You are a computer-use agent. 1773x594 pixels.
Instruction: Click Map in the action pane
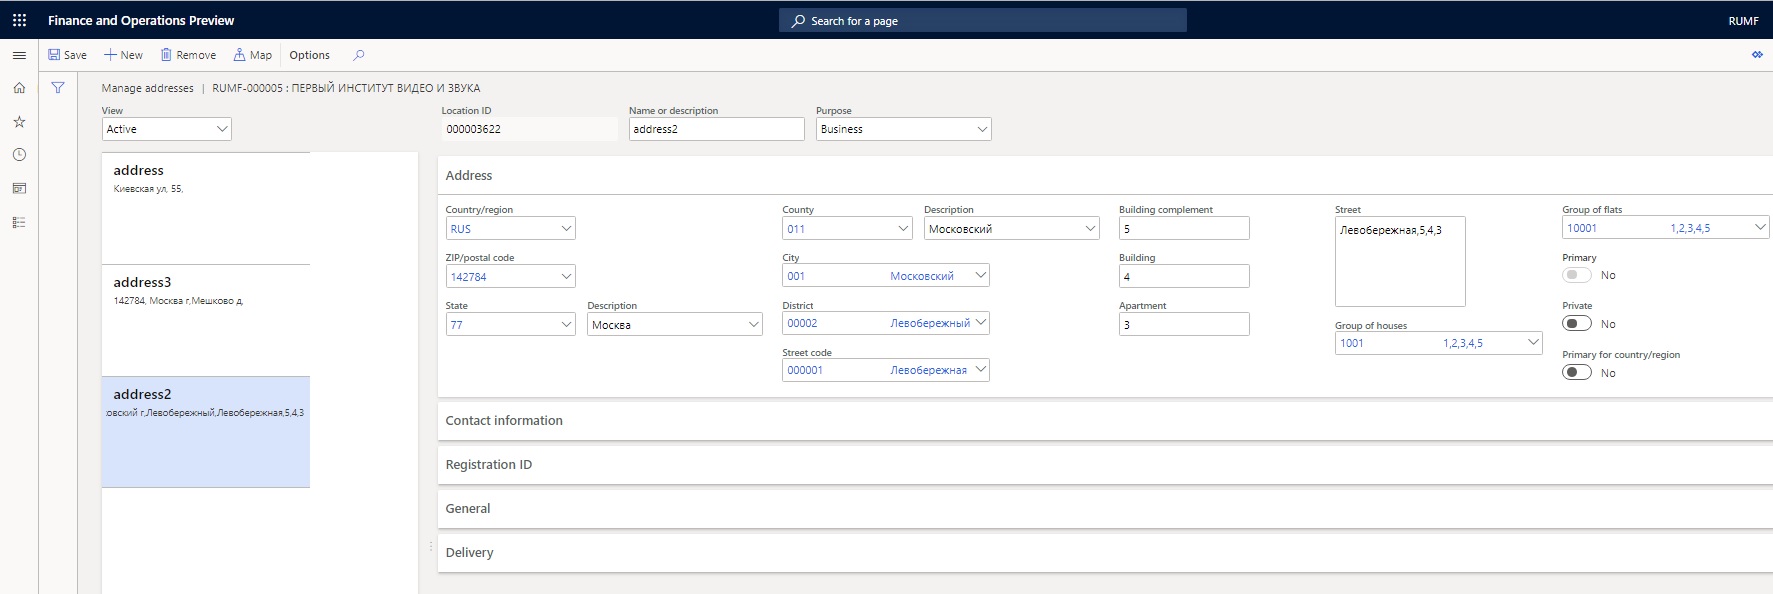[x=253, y=55]
